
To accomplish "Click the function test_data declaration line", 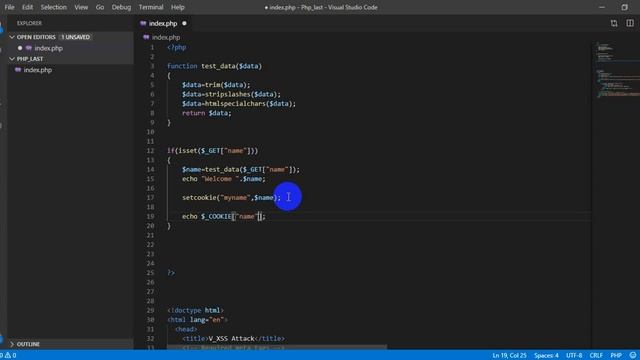I will click(x=214, y=66).
